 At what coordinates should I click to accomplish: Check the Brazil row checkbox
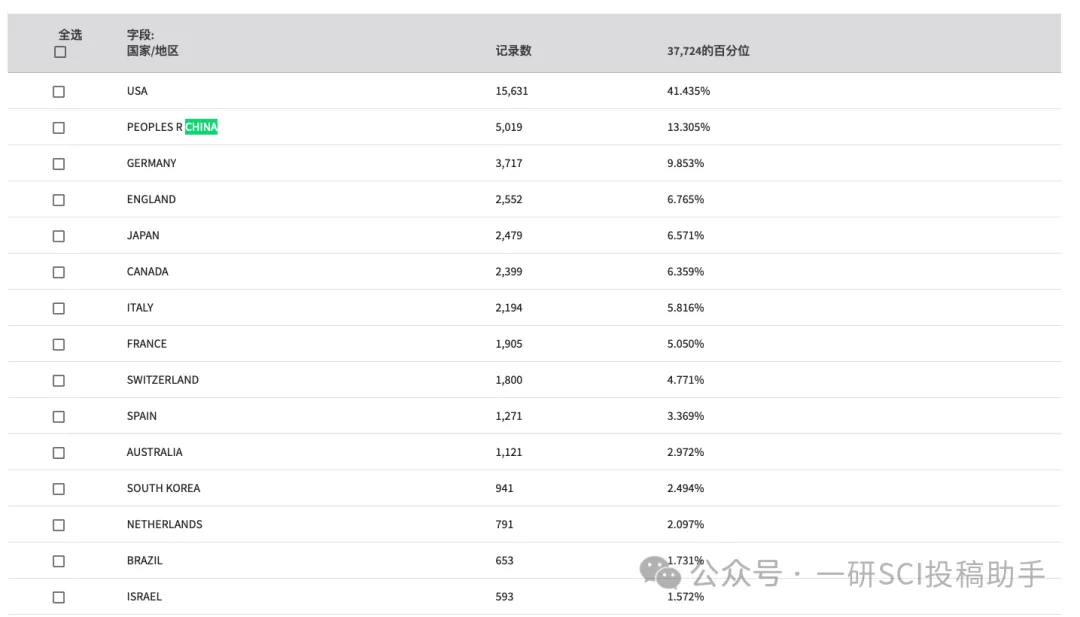(x=59, y=561)
